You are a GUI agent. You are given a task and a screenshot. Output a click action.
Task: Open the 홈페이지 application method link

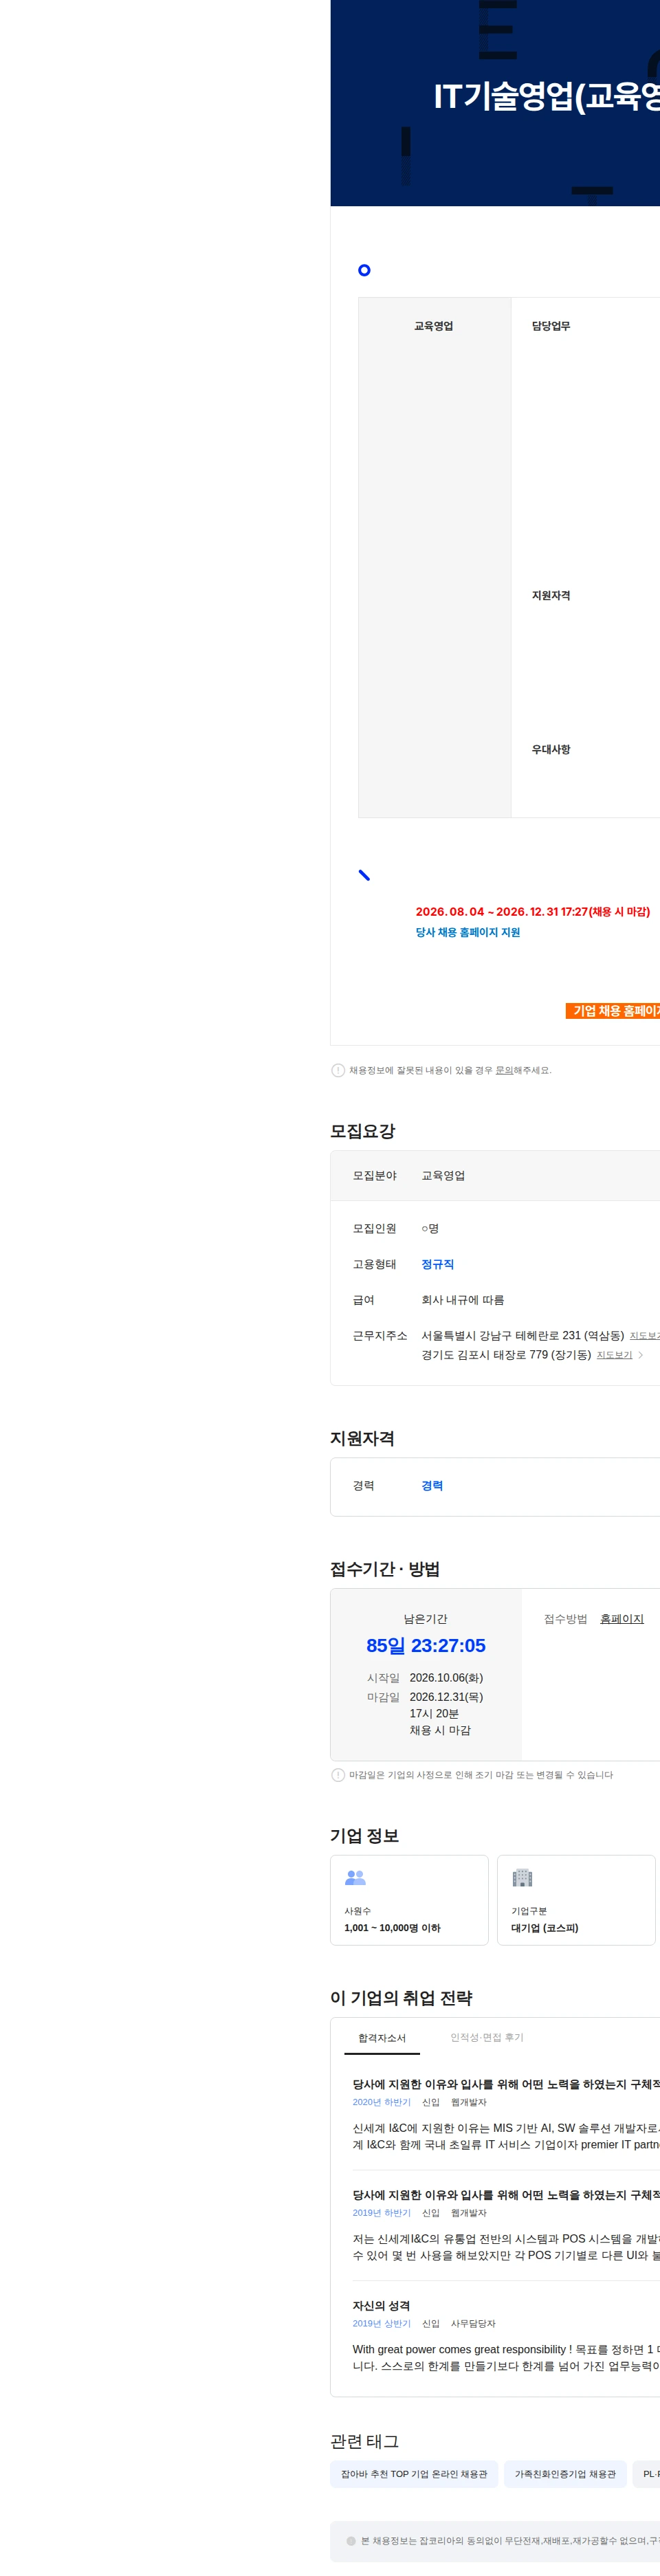tap(621, 1618)
